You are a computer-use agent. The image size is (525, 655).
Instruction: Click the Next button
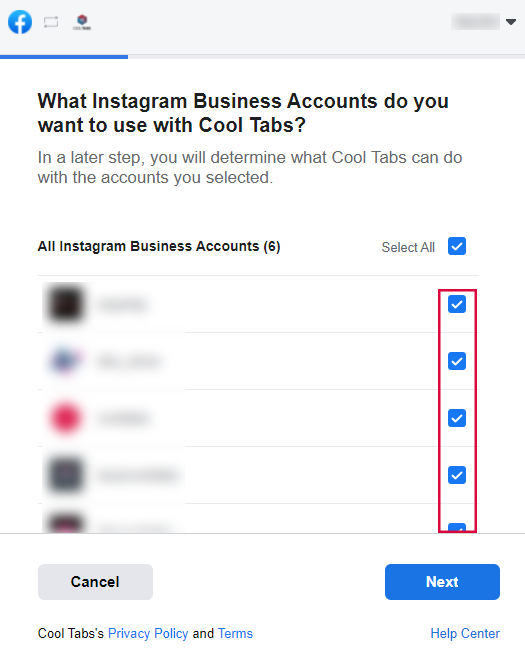click(442, 582)
